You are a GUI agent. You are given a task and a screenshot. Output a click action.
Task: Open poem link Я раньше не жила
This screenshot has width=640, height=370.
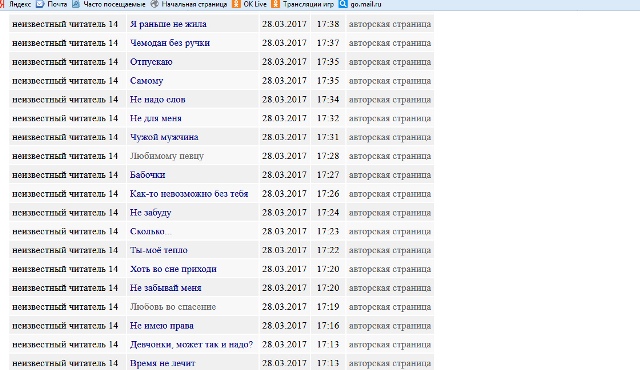[168, 24]
